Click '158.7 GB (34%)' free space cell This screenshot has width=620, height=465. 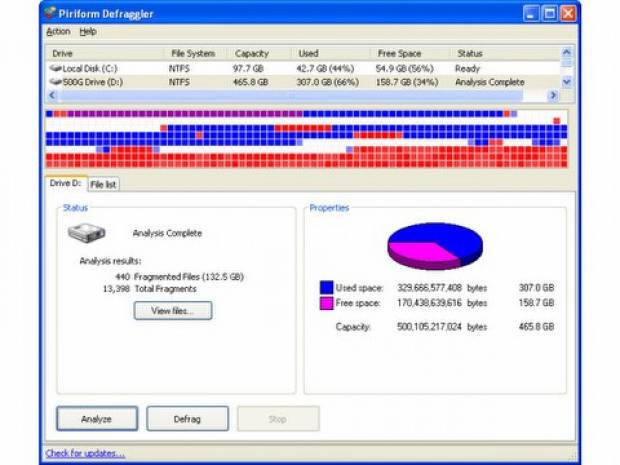point(407,82)
